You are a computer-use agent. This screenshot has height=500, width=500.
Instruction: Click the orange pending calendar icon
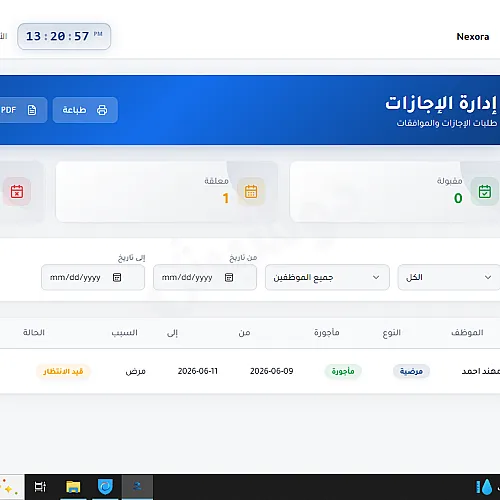251,192
